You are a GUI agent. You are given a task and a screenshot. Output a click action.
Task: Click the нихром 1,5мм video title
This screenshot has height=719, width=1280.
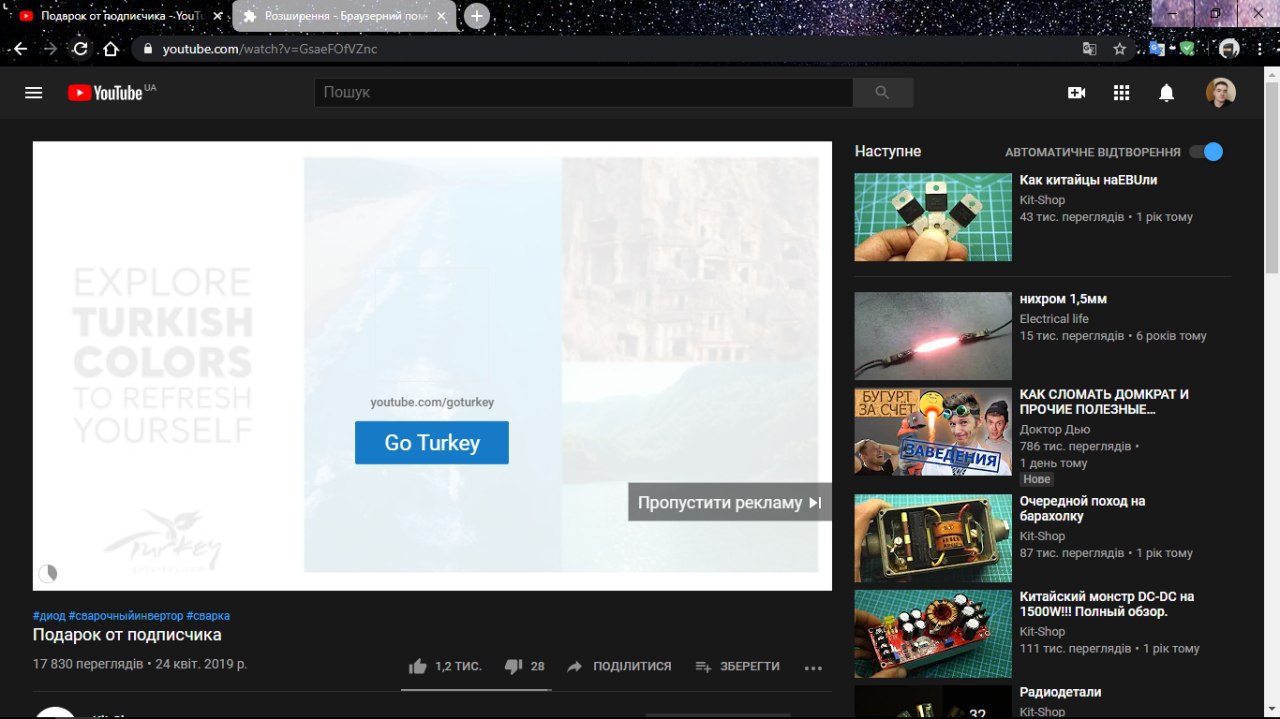pos(1063,299)
